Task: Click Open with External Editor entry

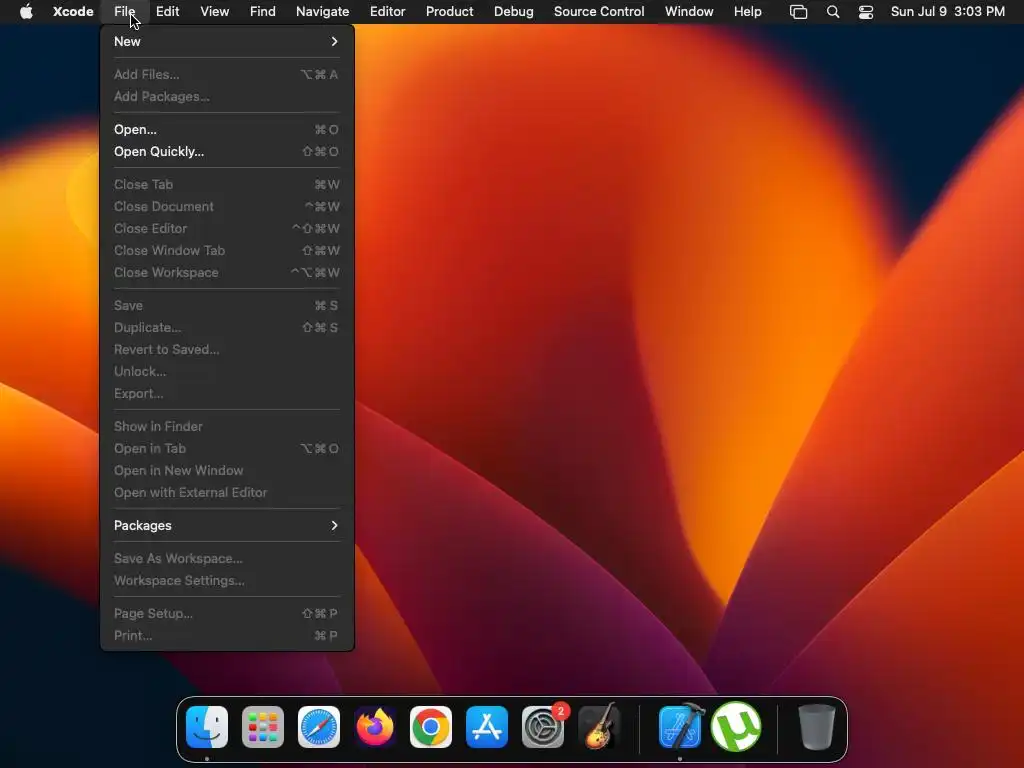Action: pyautogui.click(x=227, y=492)
